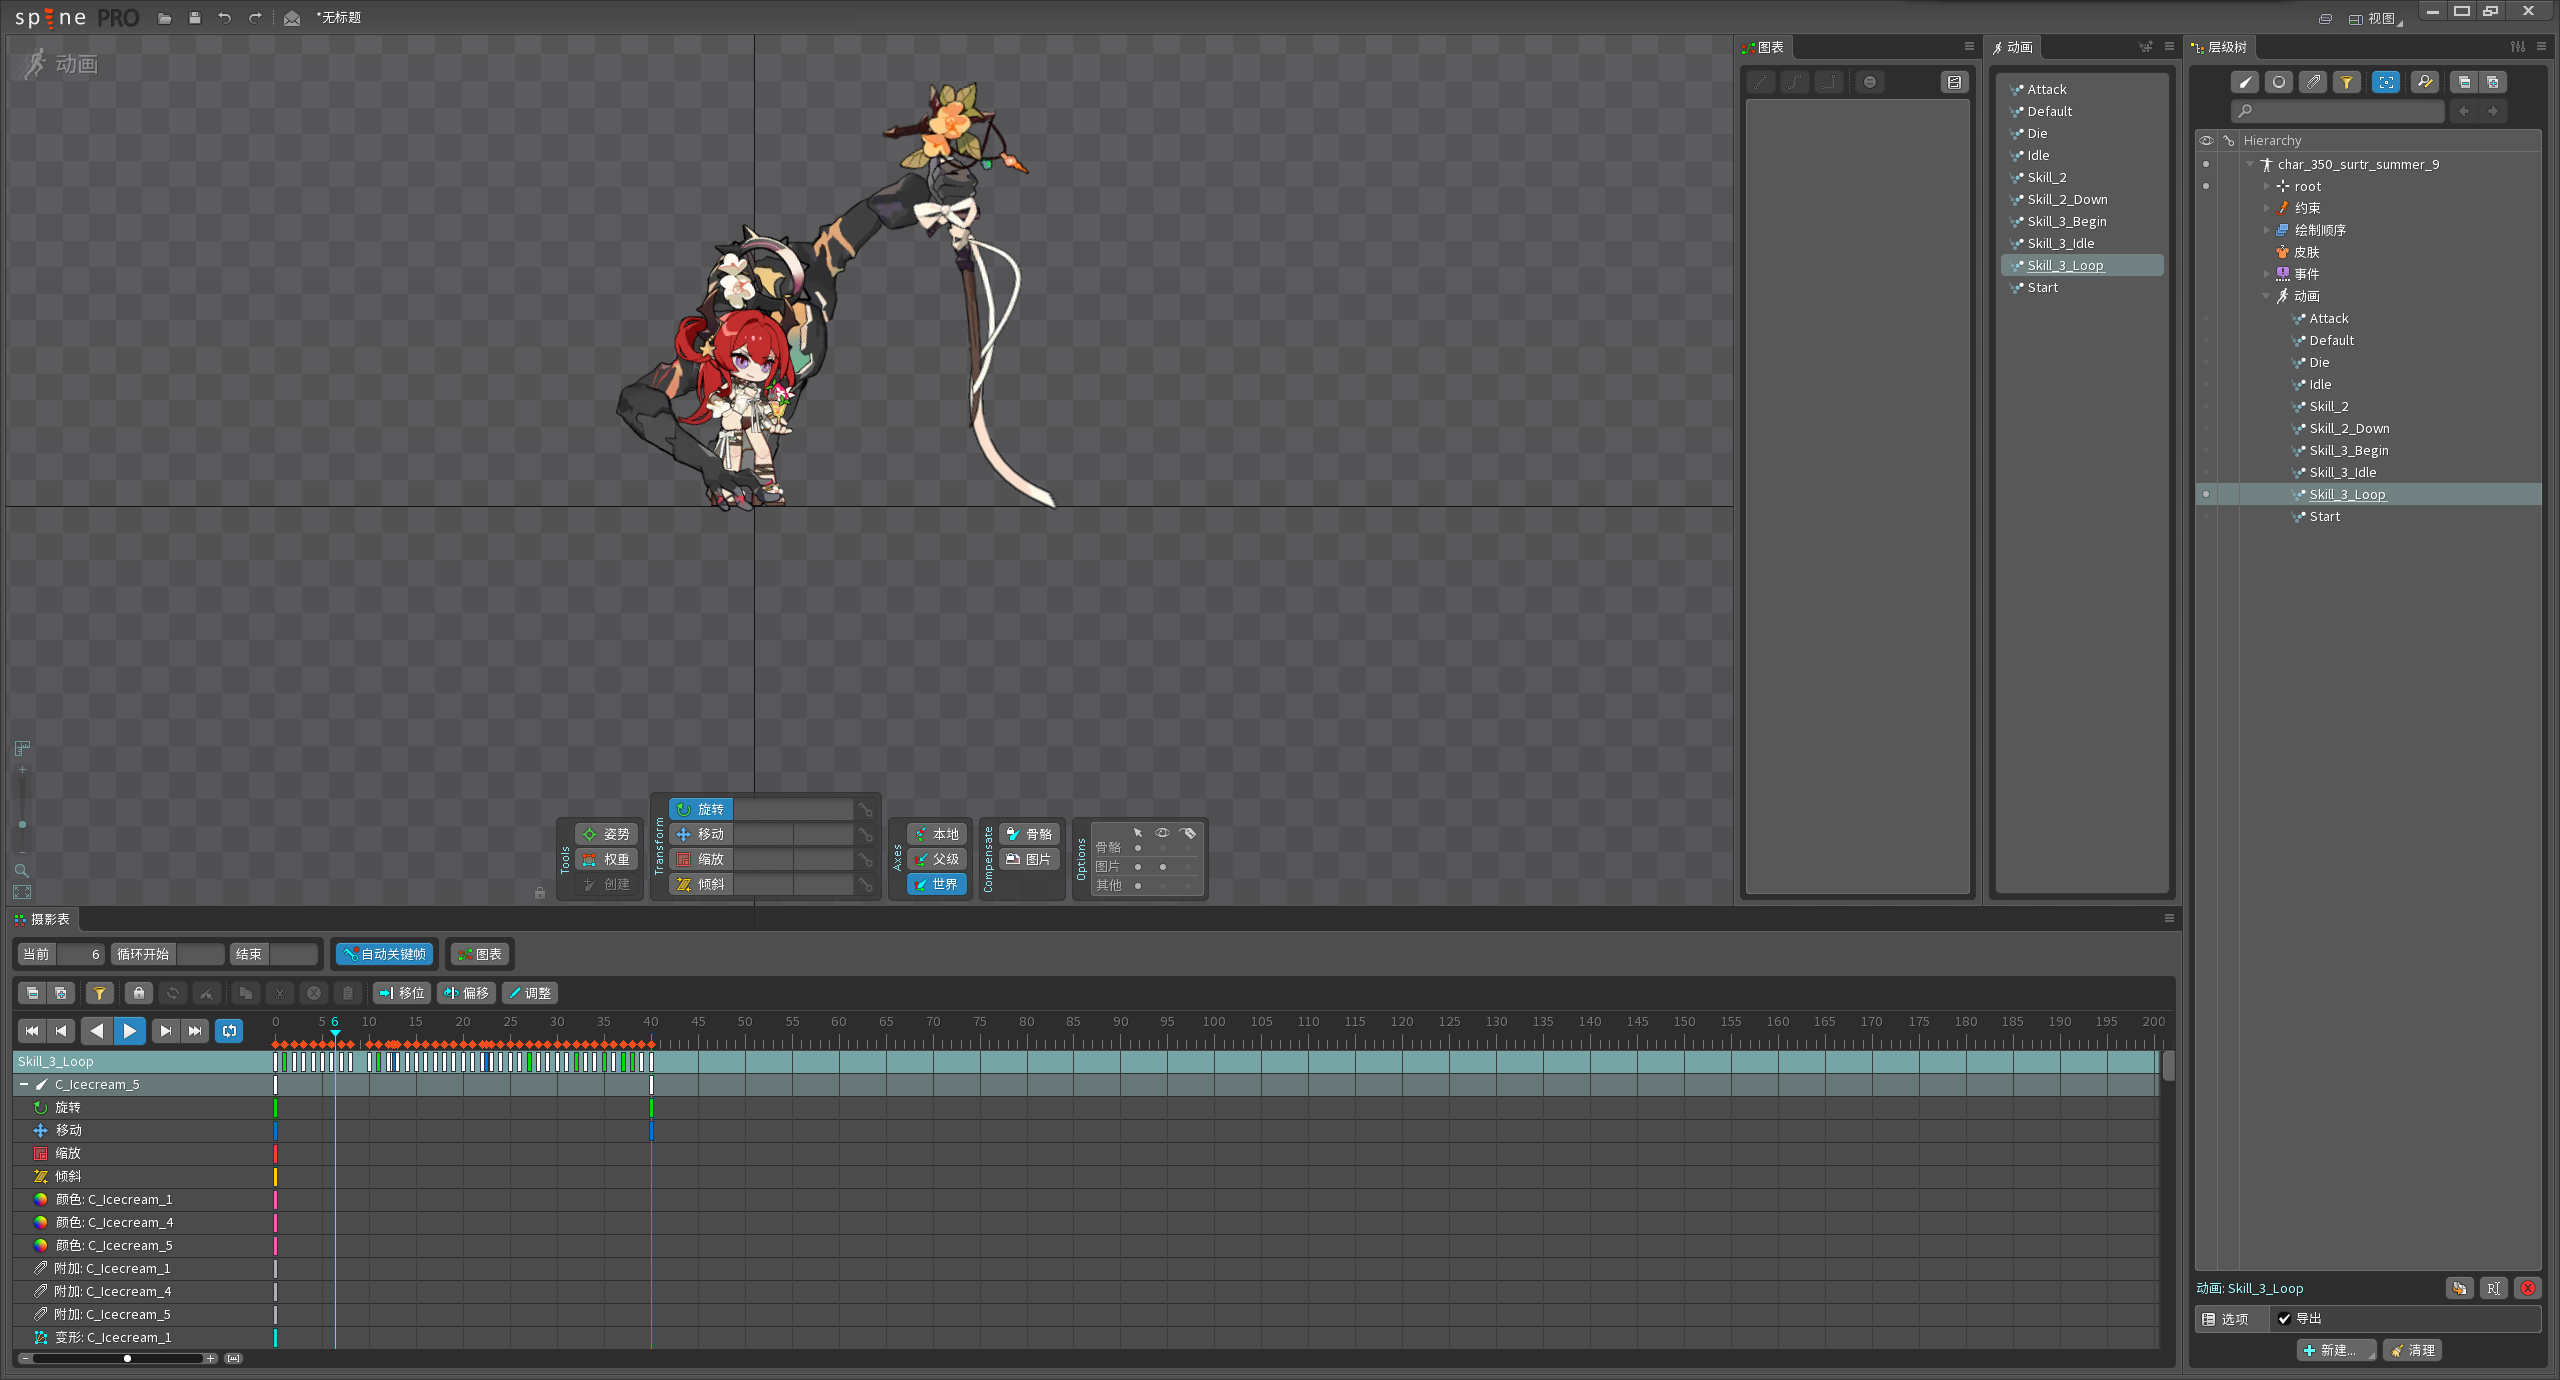2560x1380 pixels.
Task: Select Attack animation in Animations panel
Action: click(x=2047, y=89)
